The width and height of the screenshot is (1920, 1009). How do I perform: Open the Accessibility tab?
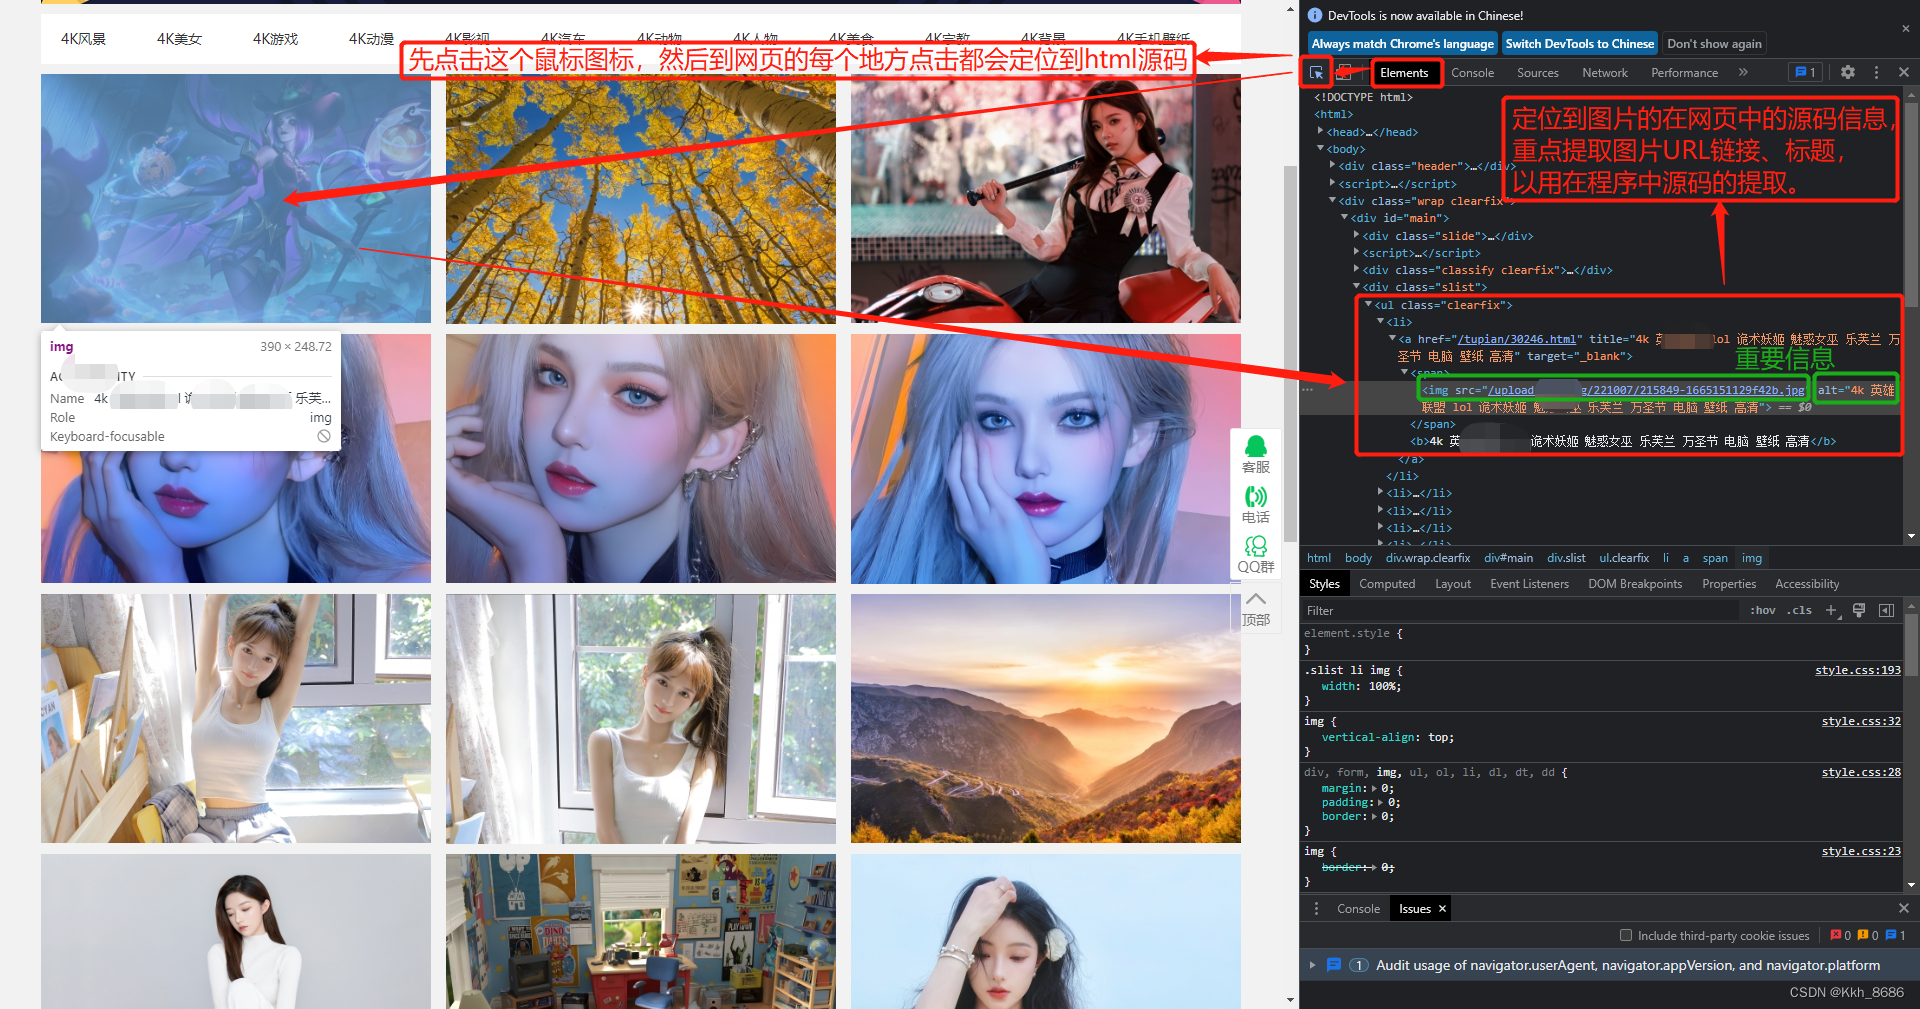point(1807,584)
